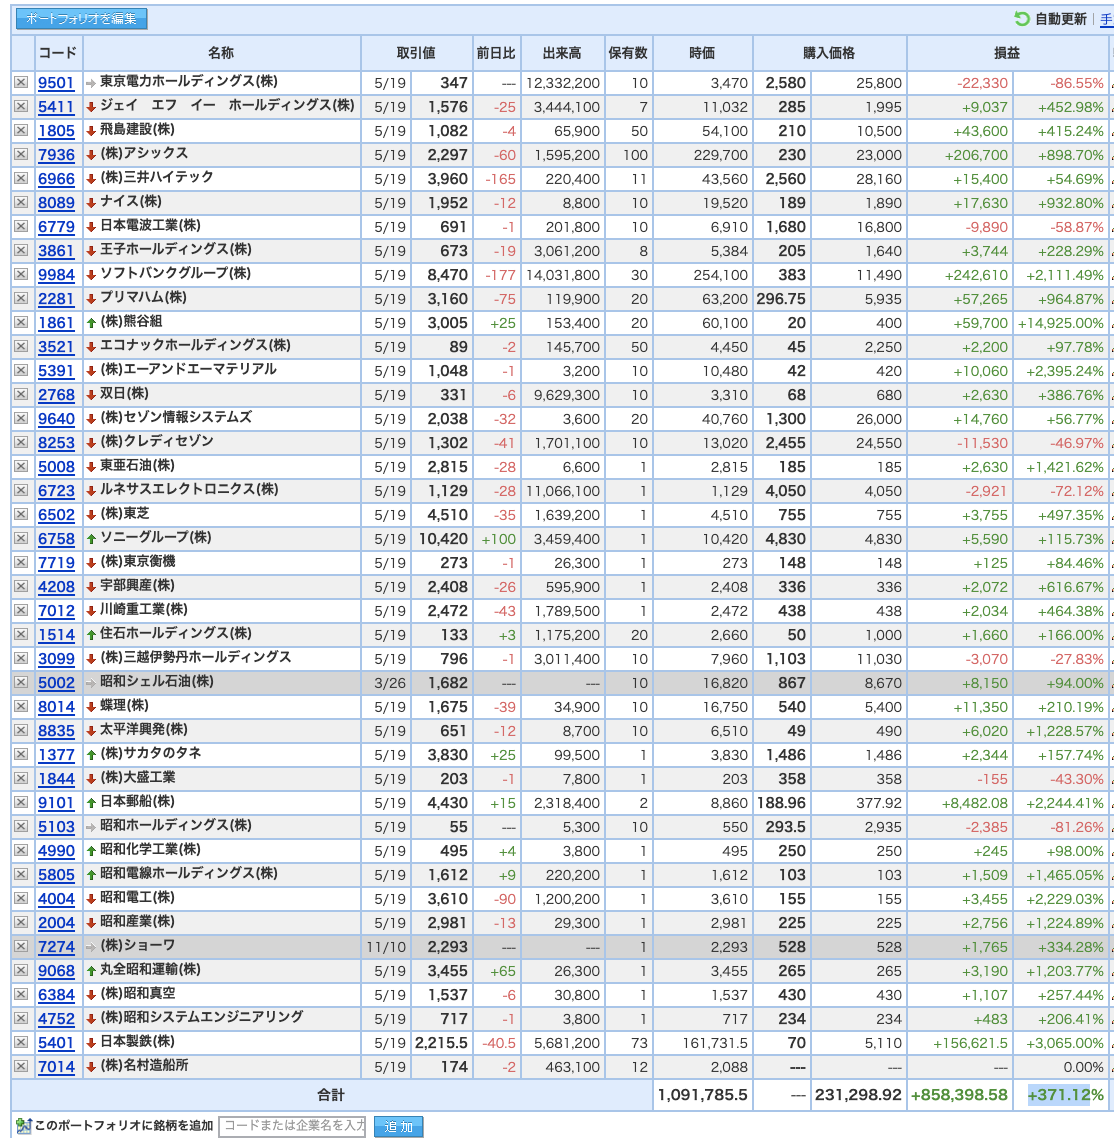Click the X icon beside code 6502 東芝

(21, 515)
